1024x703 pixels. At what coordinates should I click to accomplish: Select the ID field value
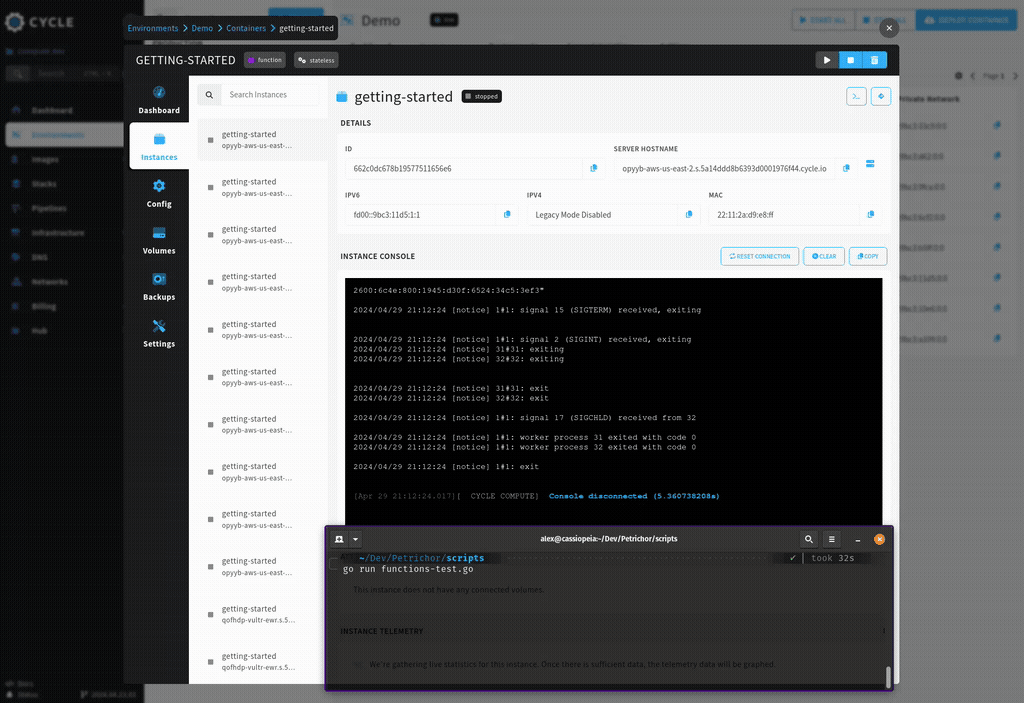click(x=464, y=169)
